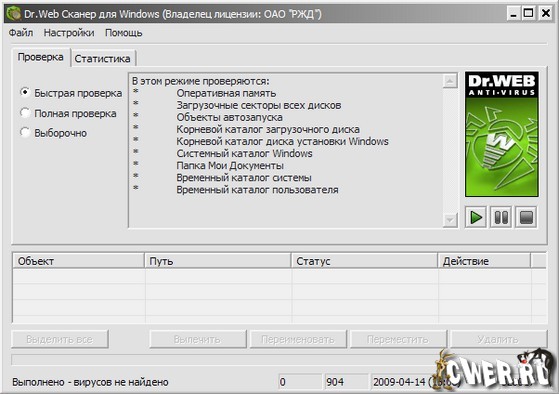Select the Полная проверка radio button

pyautogui.click(x=25, y=113)
